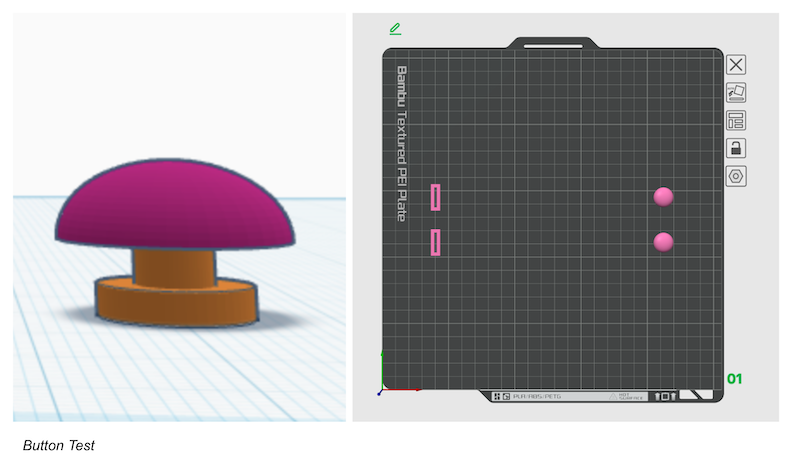Image resolution: width=800 pixels, height=461 pixels.
Task: Click the Bambu Textured PEI Plate label
Action: click(402, 143)
